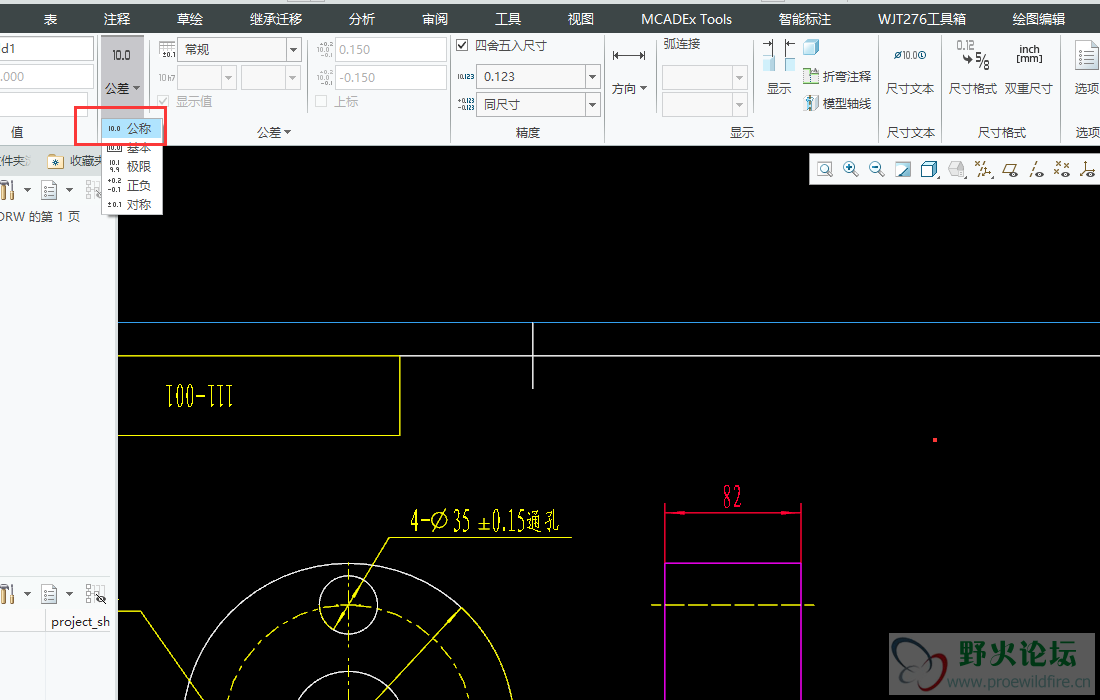The width and height of the screenshot is (1100, 700).
Task: Toggle datum point display eye icon
Action: (1061, 169)
